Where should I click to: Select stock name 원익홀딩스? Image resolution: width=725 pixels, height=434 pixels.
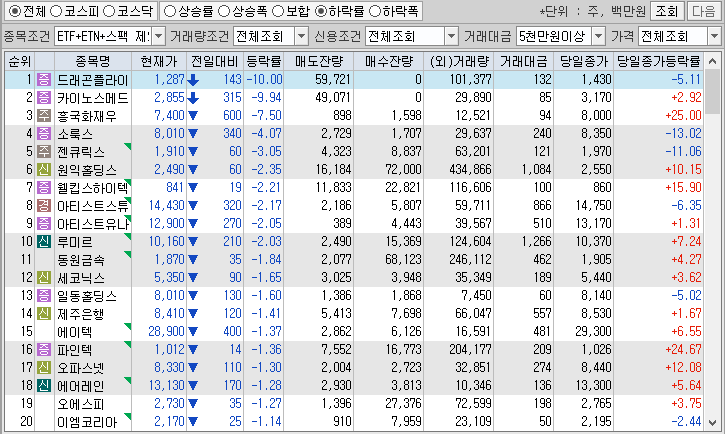(87, 170)
